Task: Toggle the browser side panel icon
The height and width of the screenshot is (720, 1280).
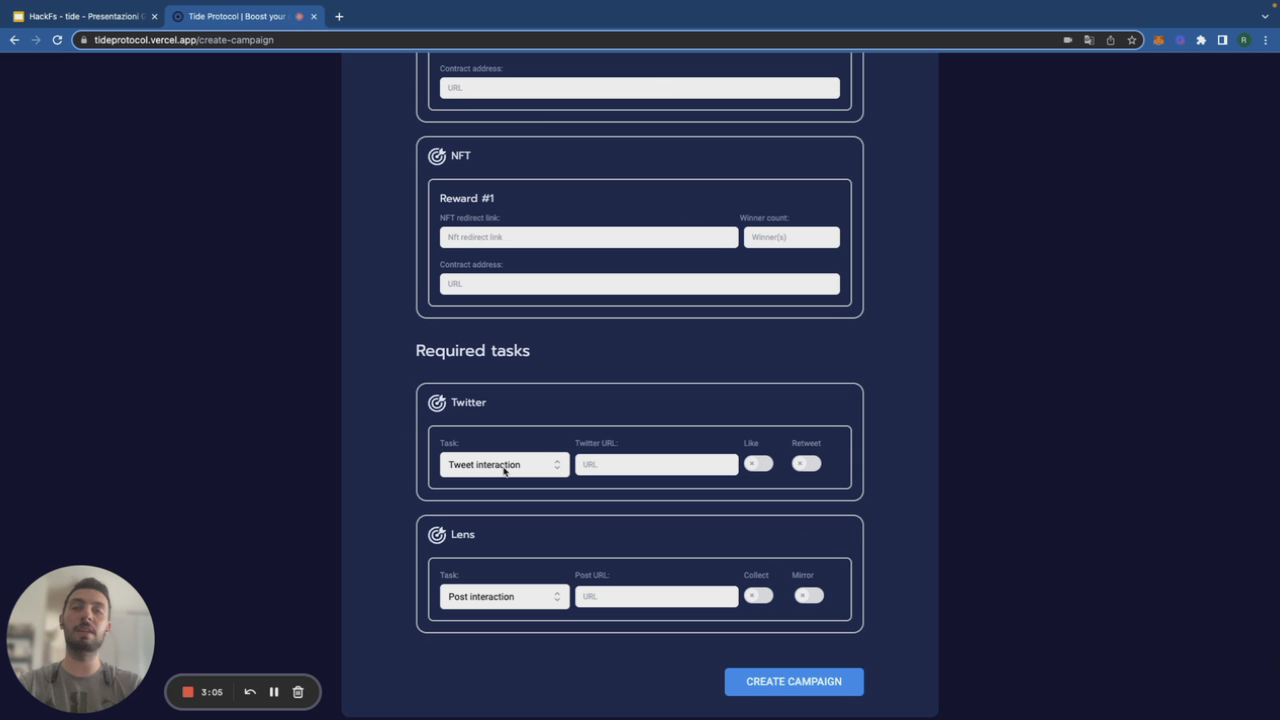Action: pyautogui.click(x=1222, y=40)
